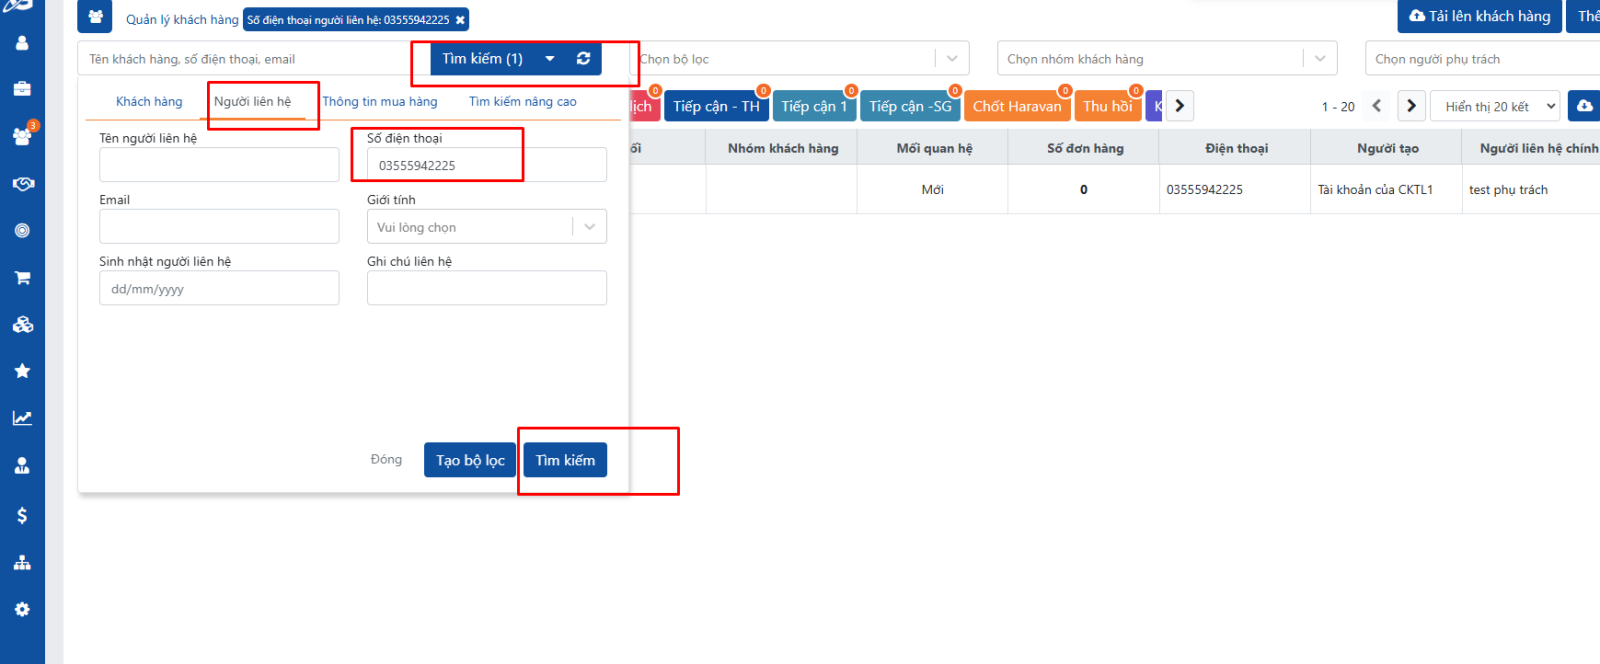Click the handshake icon in sidebar

click(x=22, y=184)
